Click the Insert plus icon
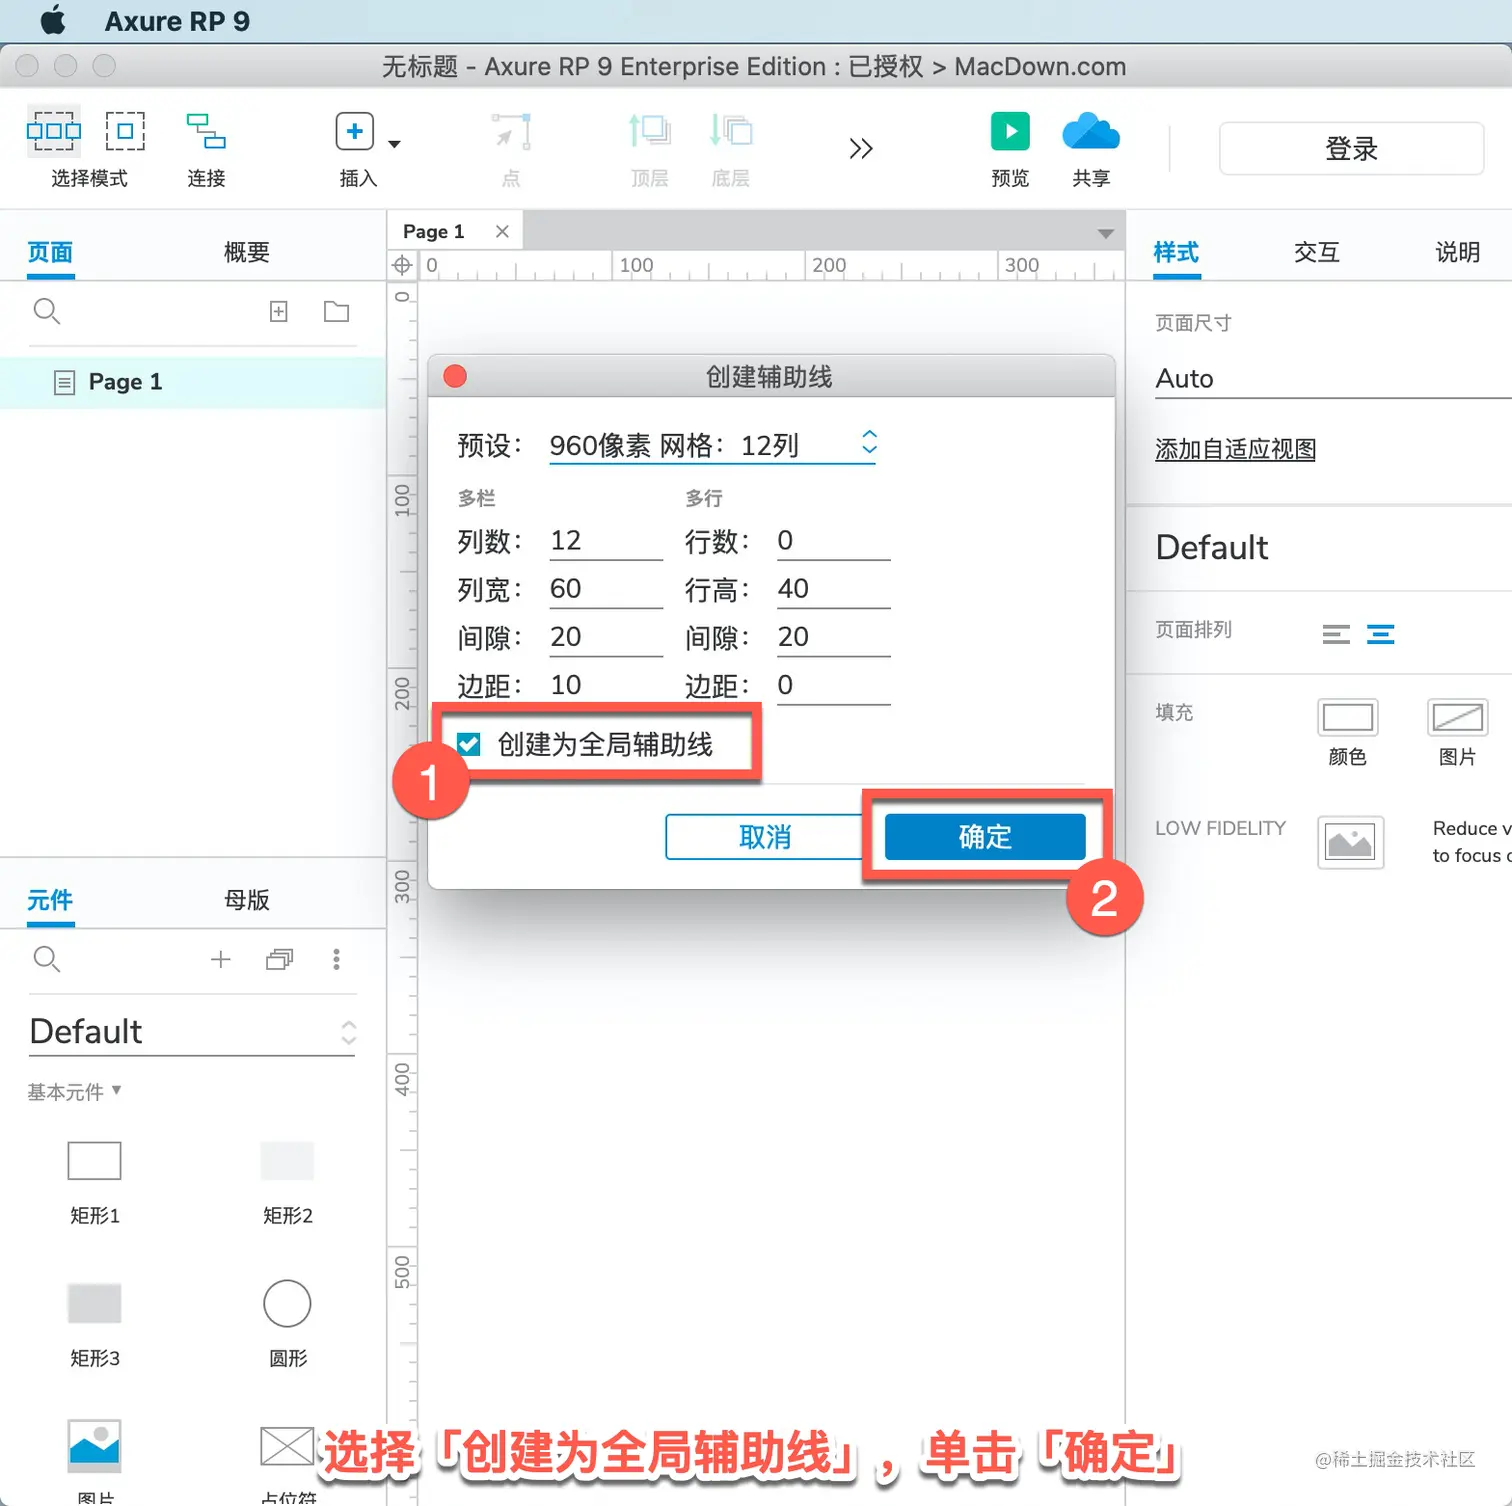This screenshot has height=1506, width=1512. pos(354,131)
